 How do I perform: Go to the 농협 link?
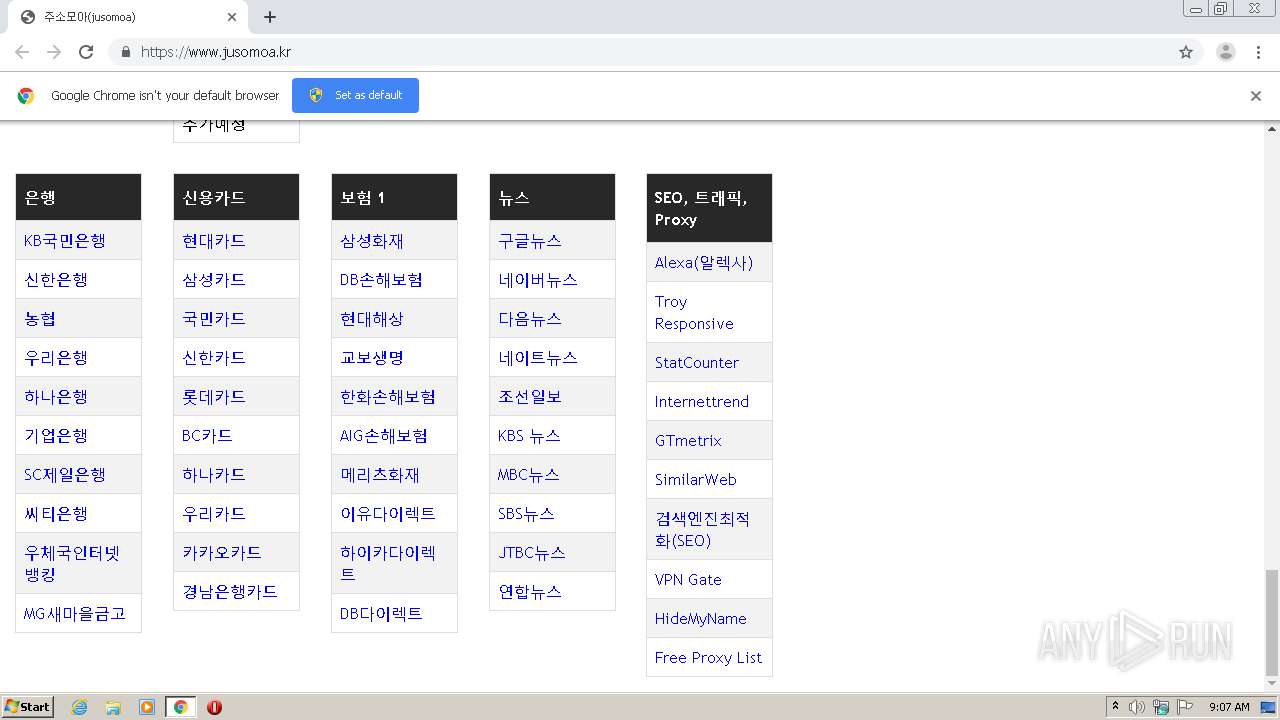[40, 319]
